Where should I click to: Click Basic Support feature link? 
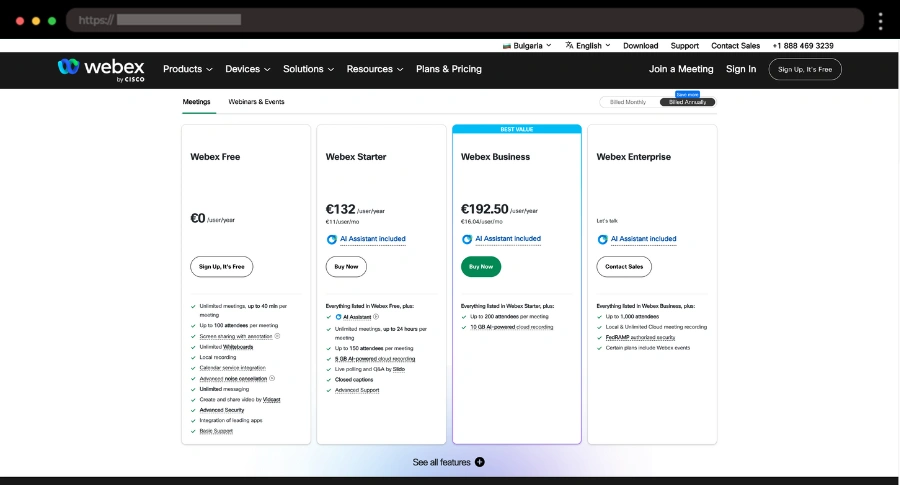pos(216,431)
